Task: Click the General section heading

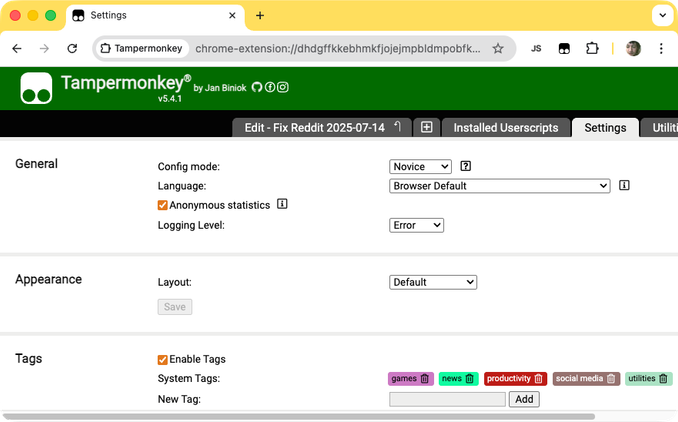Action: pyautogui.click(x=36, y=164)
